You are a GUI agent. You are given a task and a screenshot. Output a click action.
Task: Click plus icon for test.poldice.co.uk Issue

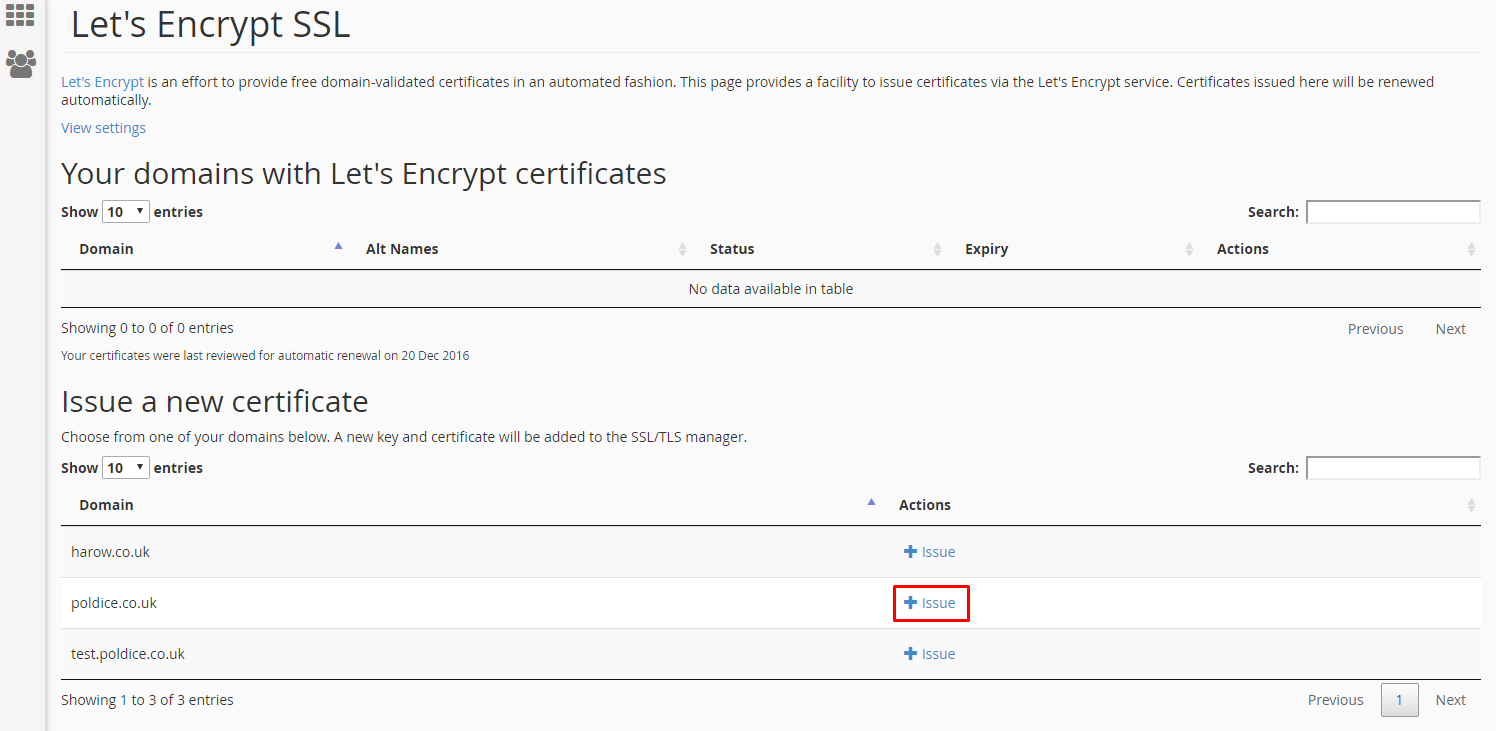[910, 654]
